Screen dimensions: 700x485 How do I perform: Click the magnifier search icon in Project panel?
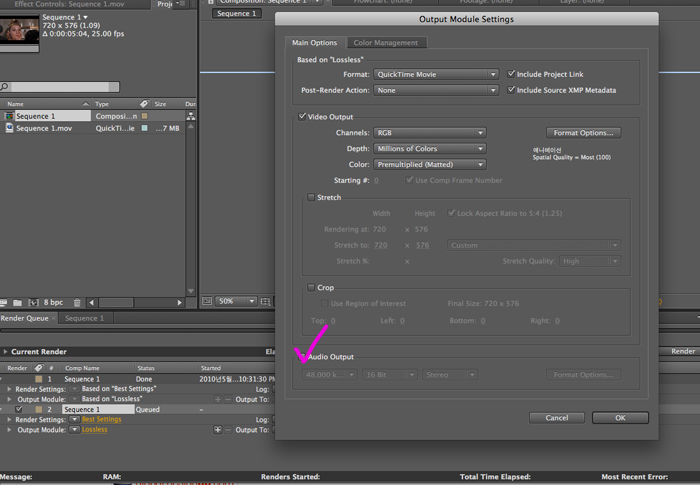4,87
